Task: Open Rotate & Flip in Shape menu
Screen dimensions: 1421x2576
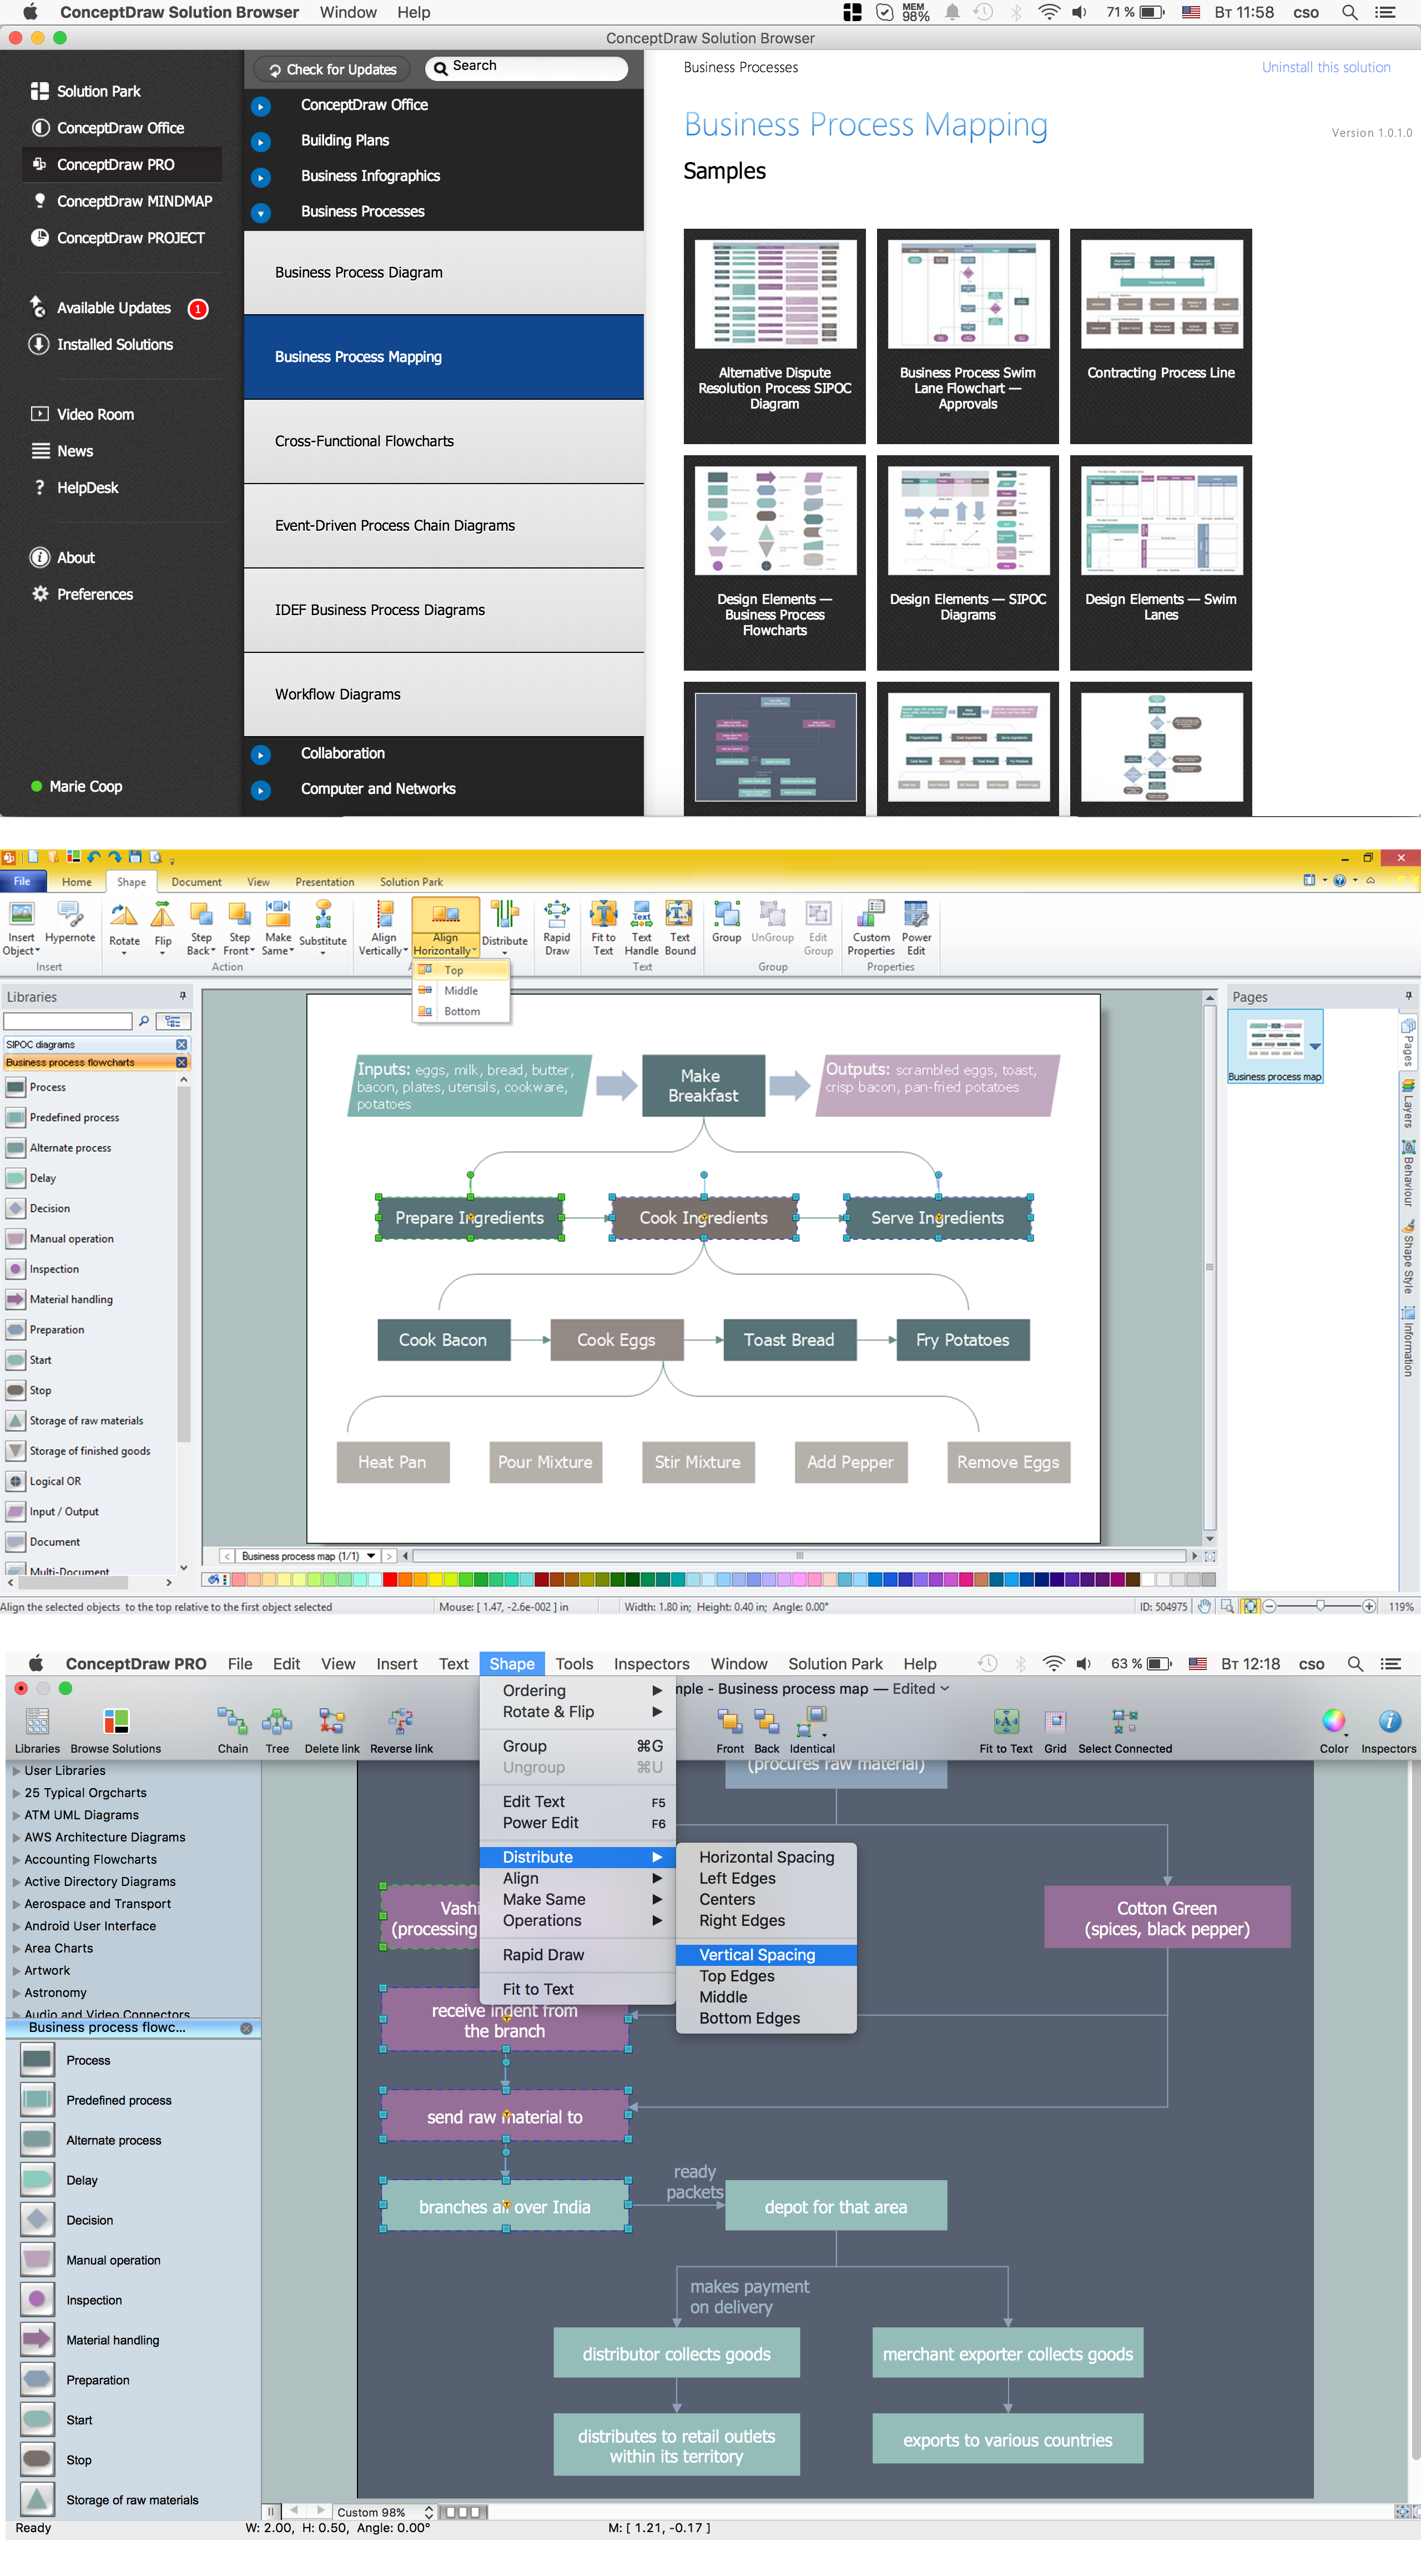Action: click(577, 1712)
